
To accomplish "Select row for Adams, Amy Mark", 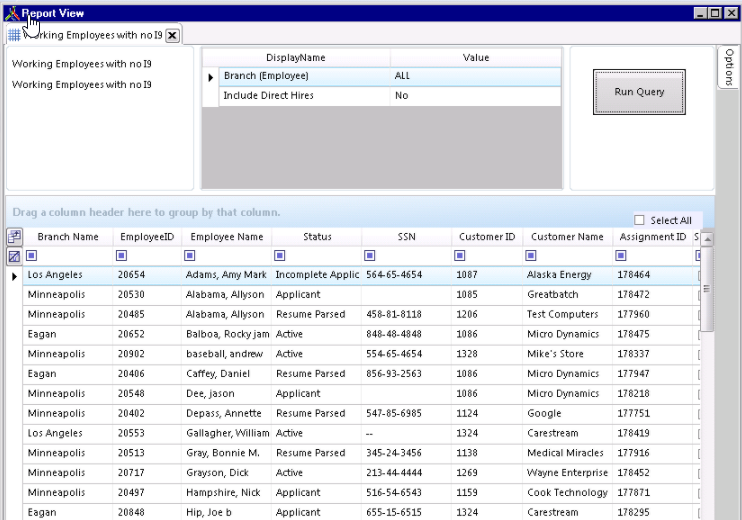I will [x=361, y=275].
